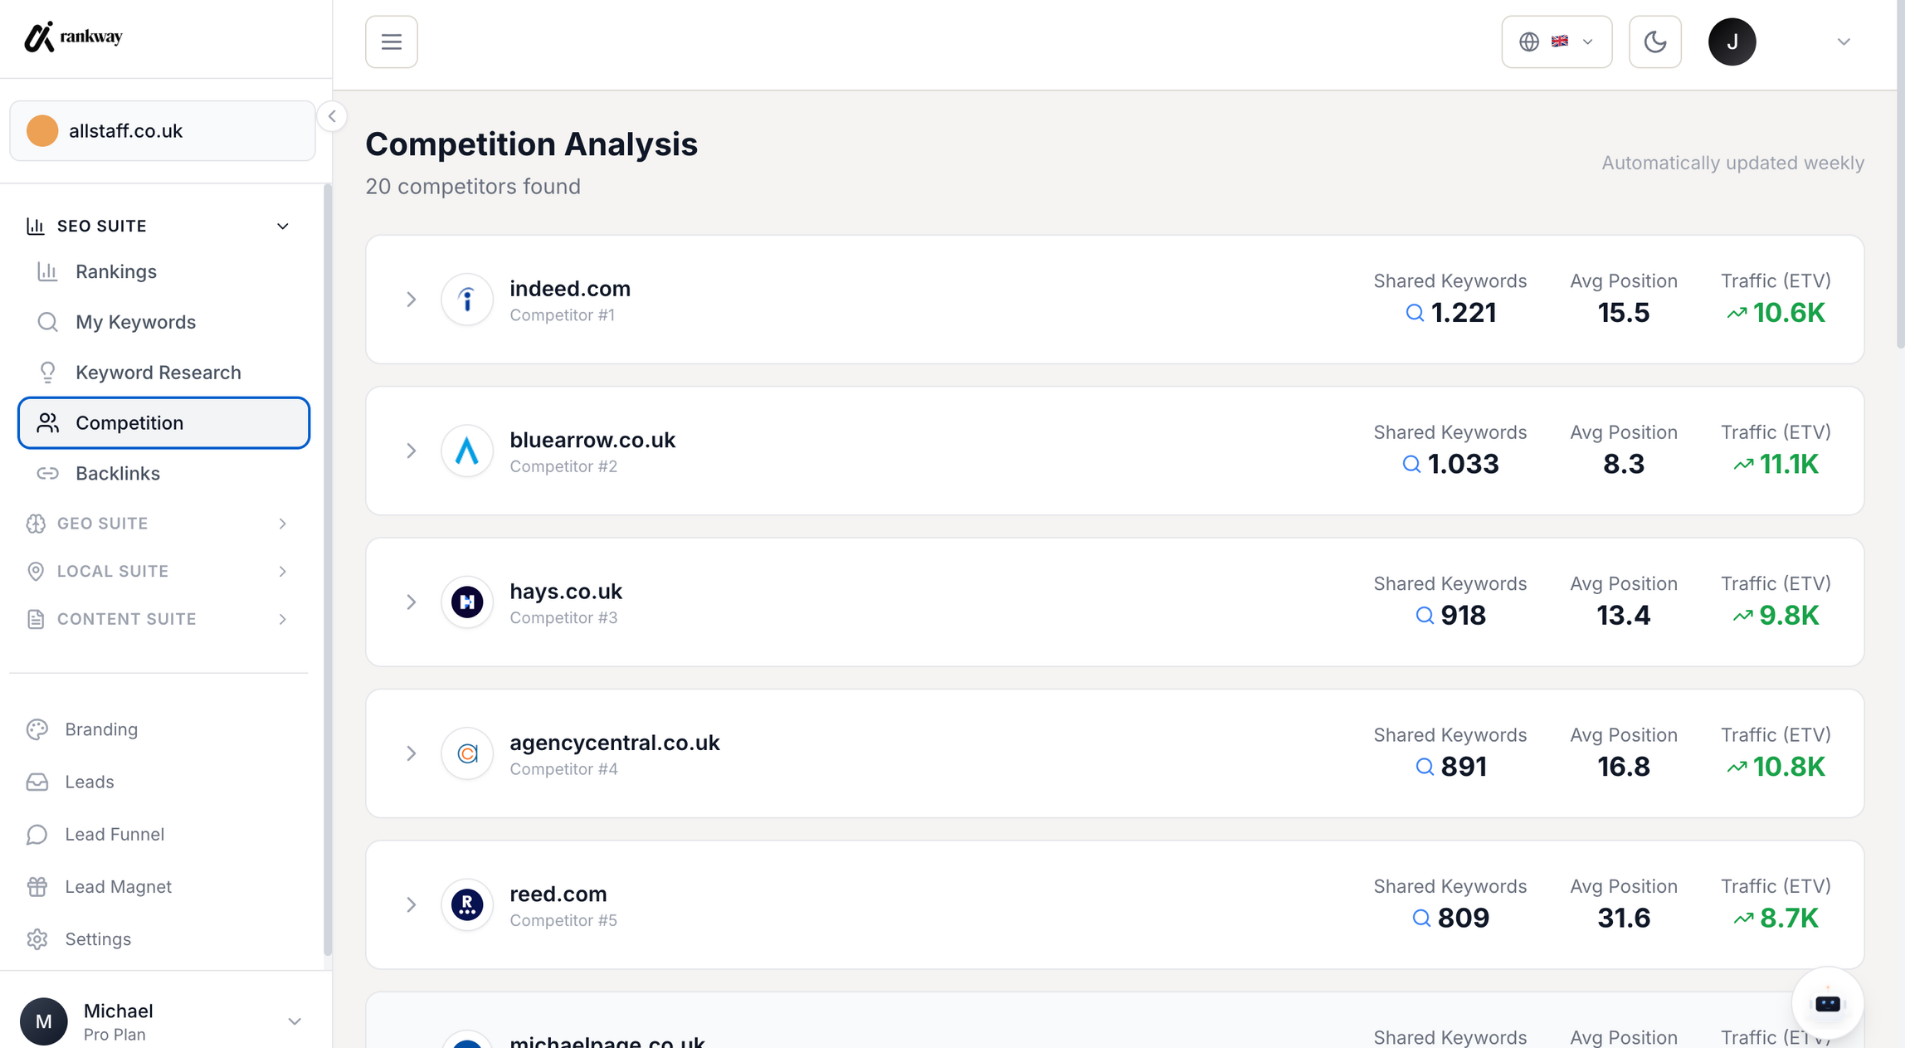This screenshot has width=1905, height=1048.
Task: Click shared keywords search icon for reed.com
Action: point(1421,918)
